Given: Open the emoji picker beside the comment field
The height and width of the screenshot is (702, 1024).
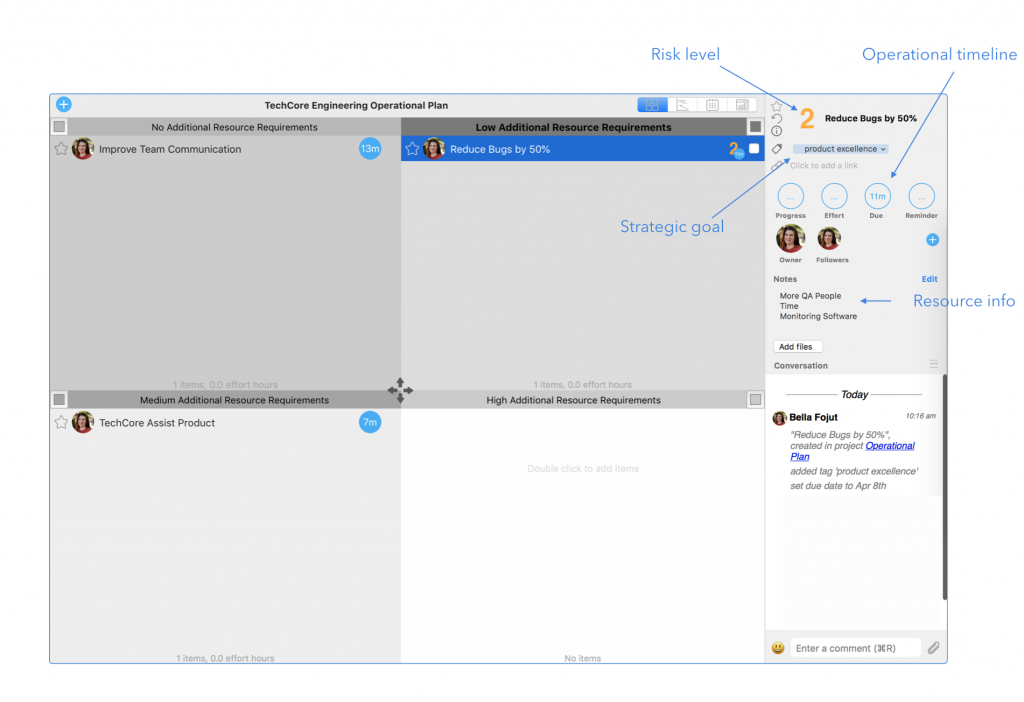Looking at the screenshot, I should [777, 647].
